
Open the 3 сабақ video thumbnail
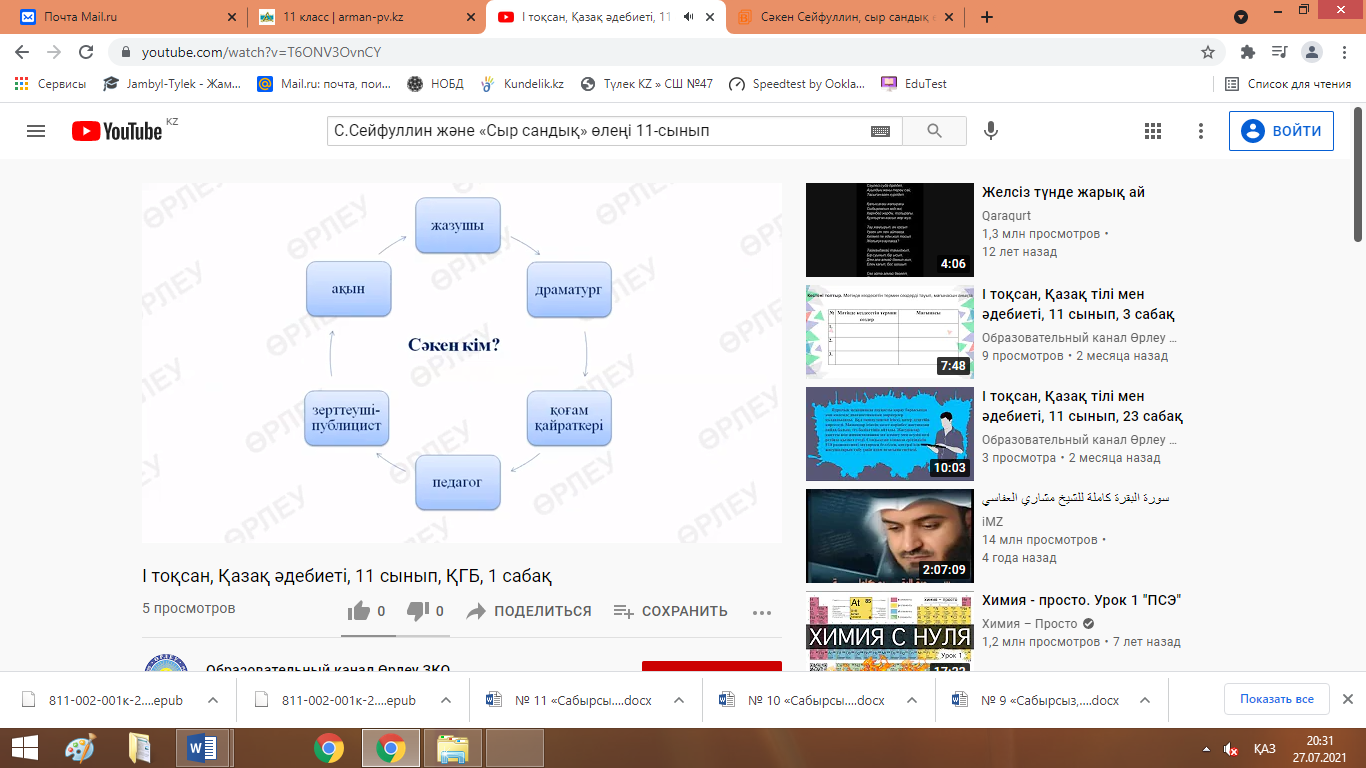pyautogui.click(x=889, y=332)
